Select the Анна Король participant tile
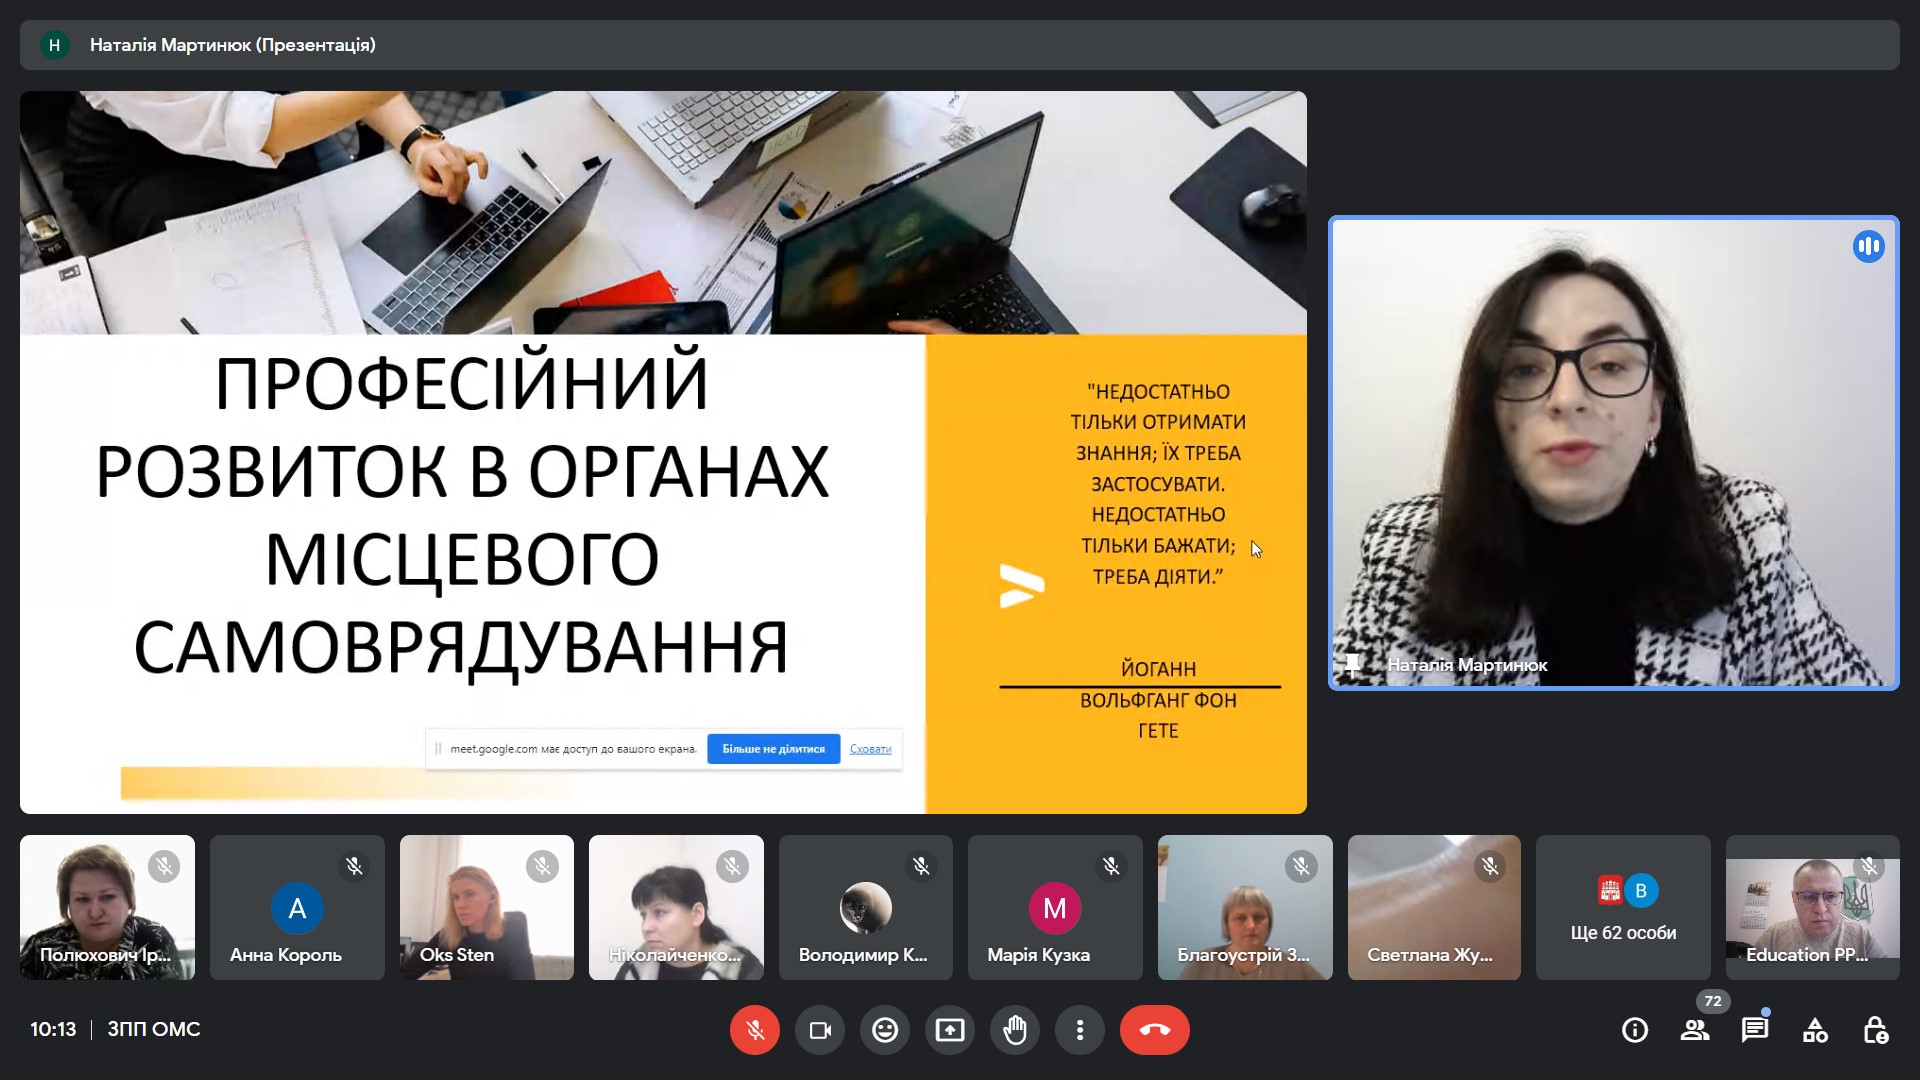1920x1080 pixels. pos(297,908)
